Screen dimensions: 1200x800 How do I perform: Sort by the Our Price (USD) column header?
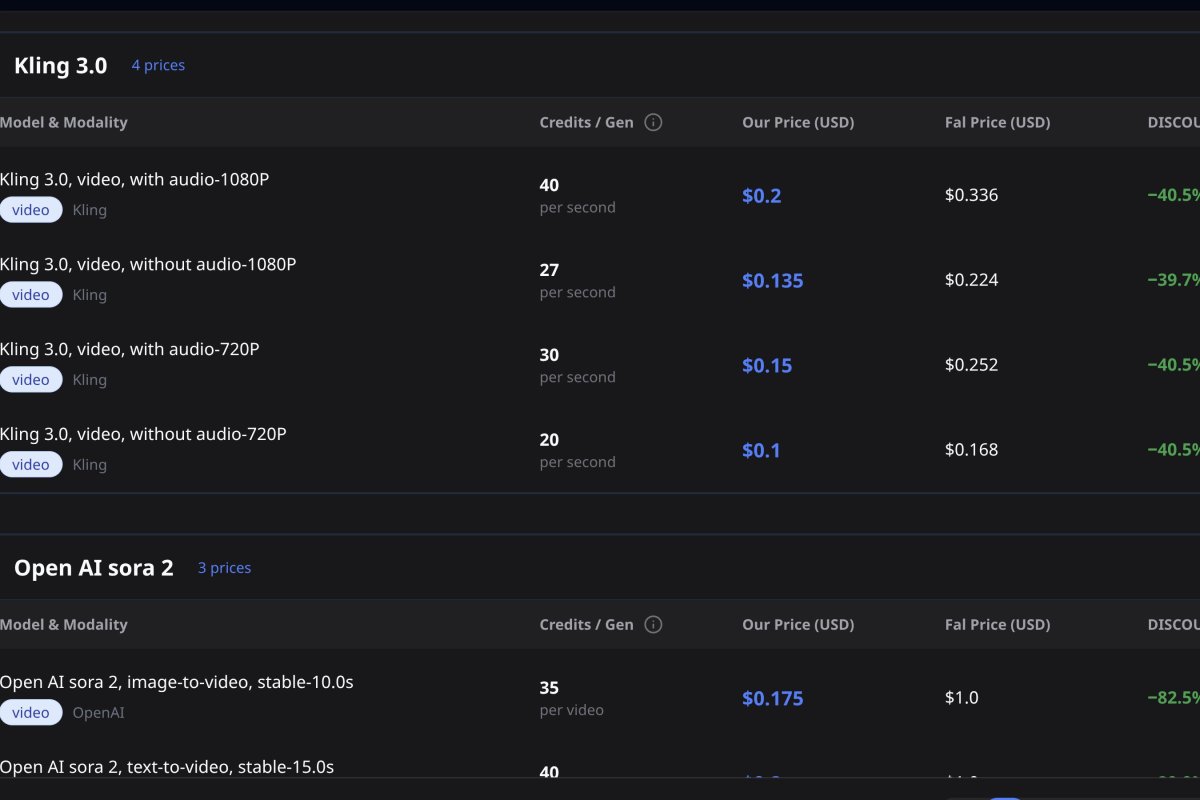(x=798, y=122)
